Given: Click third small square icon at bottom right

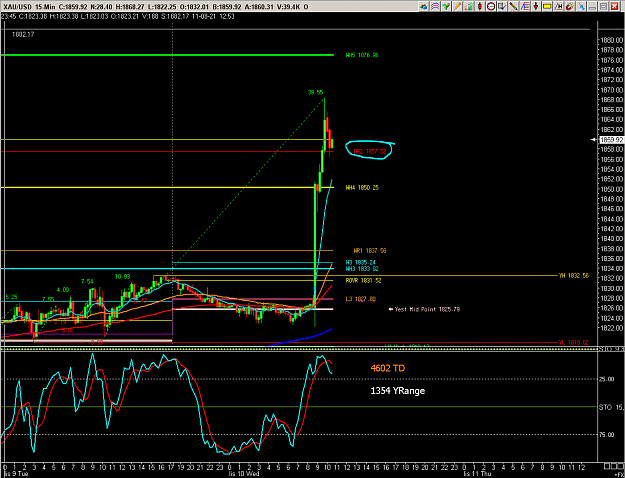Looking at the screenshot, I should pos(619,466).
